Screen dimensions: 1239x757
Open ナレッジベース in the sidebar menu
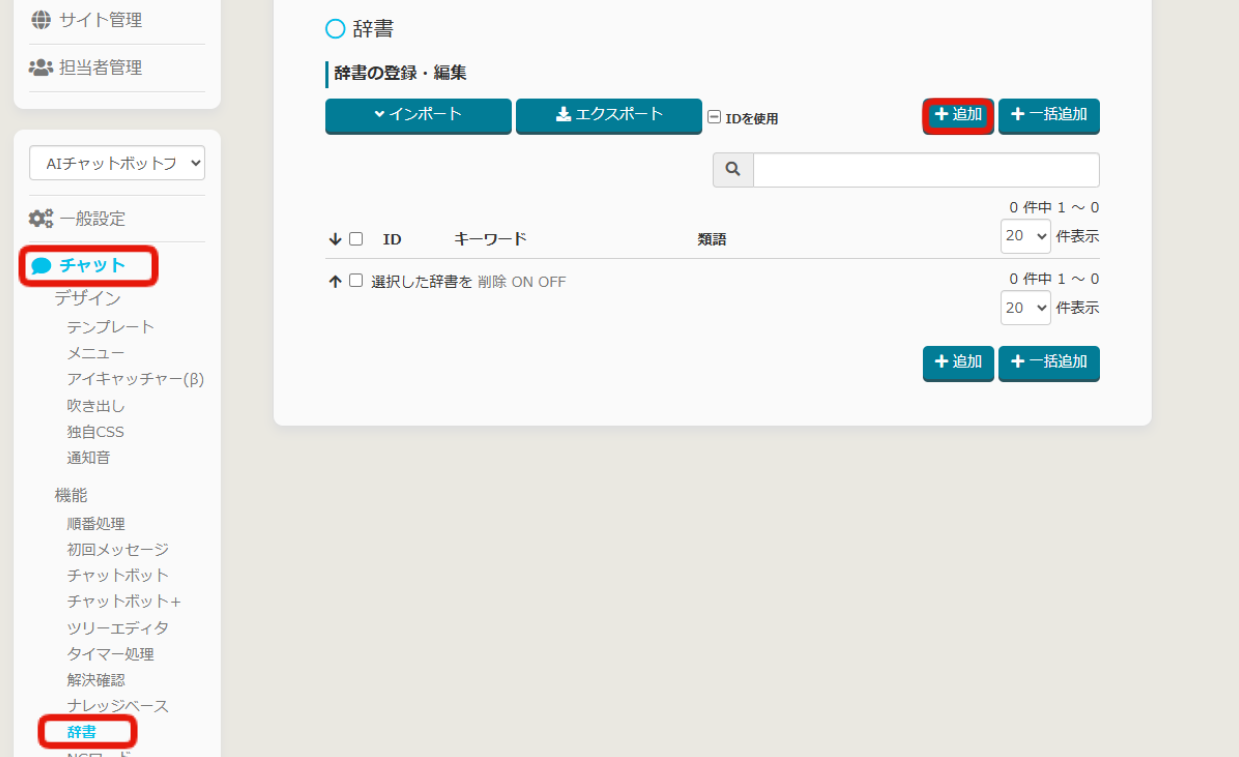tap(118, 706)
